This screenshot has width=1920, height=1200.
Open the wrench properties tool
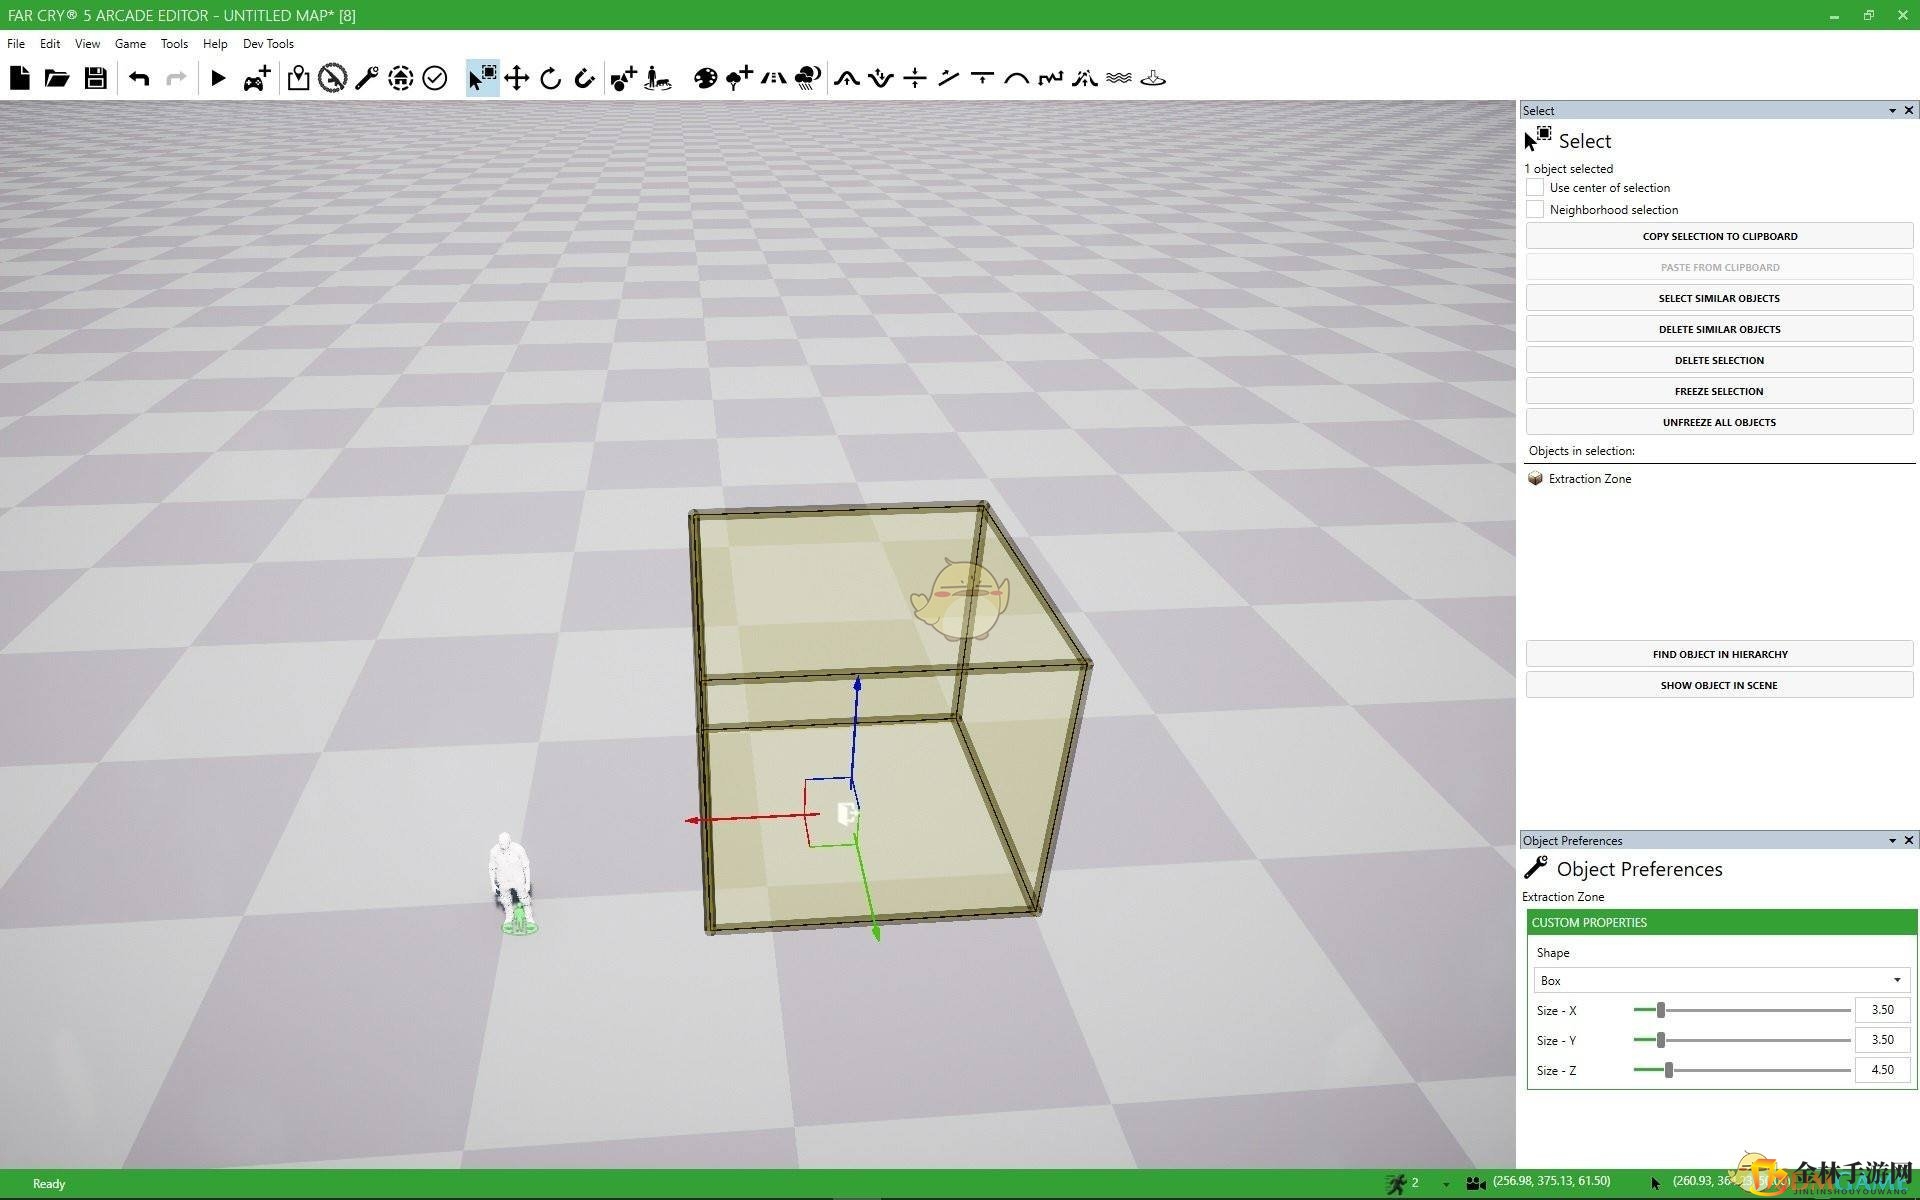pos(366,78)
